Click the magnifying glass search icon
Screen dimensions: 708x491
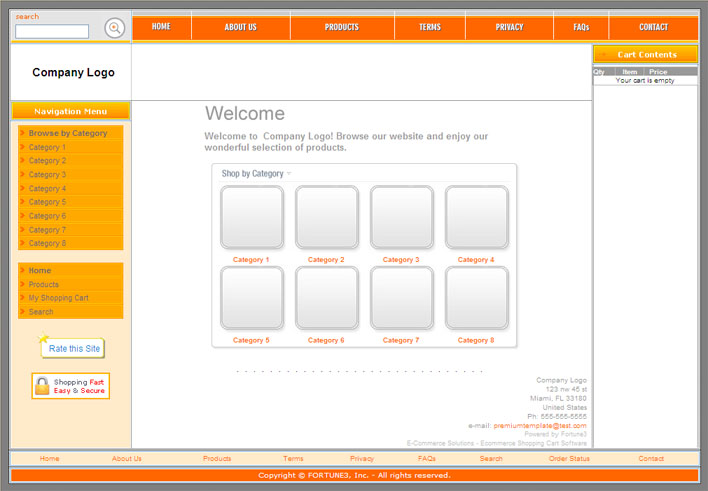[x=115, y=29]
